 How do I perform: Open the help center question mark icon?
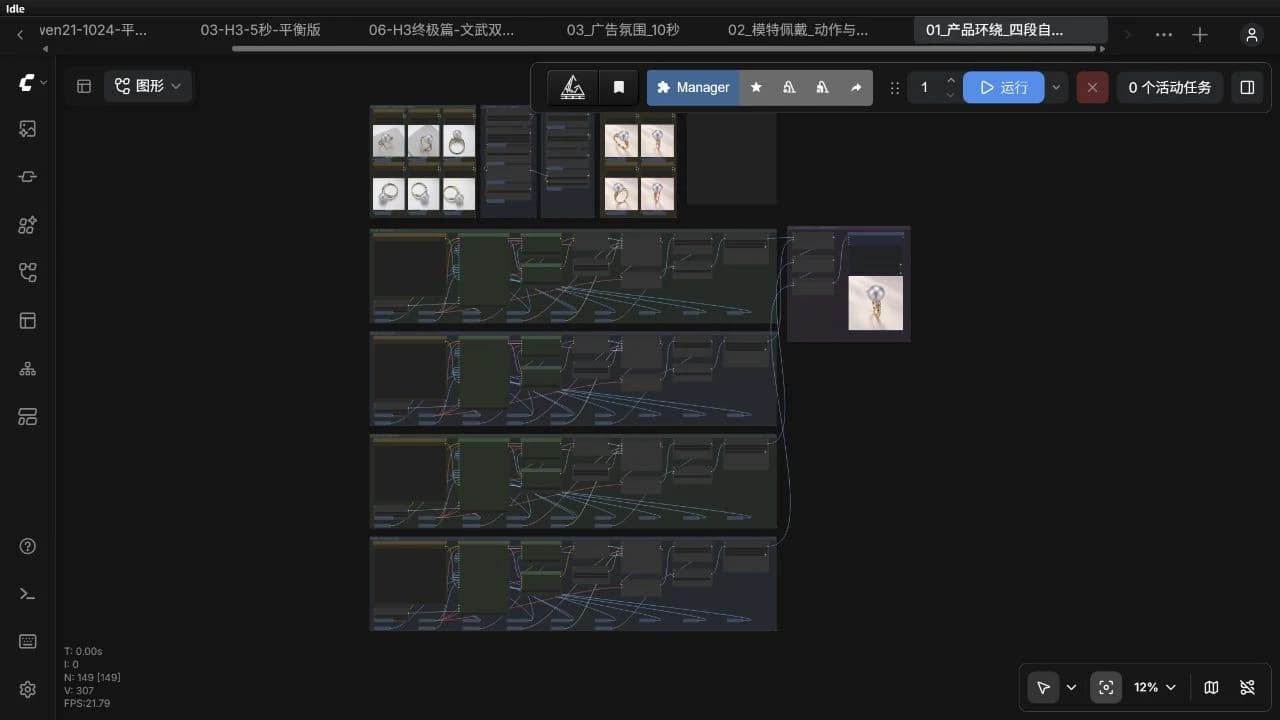[27, 546]
